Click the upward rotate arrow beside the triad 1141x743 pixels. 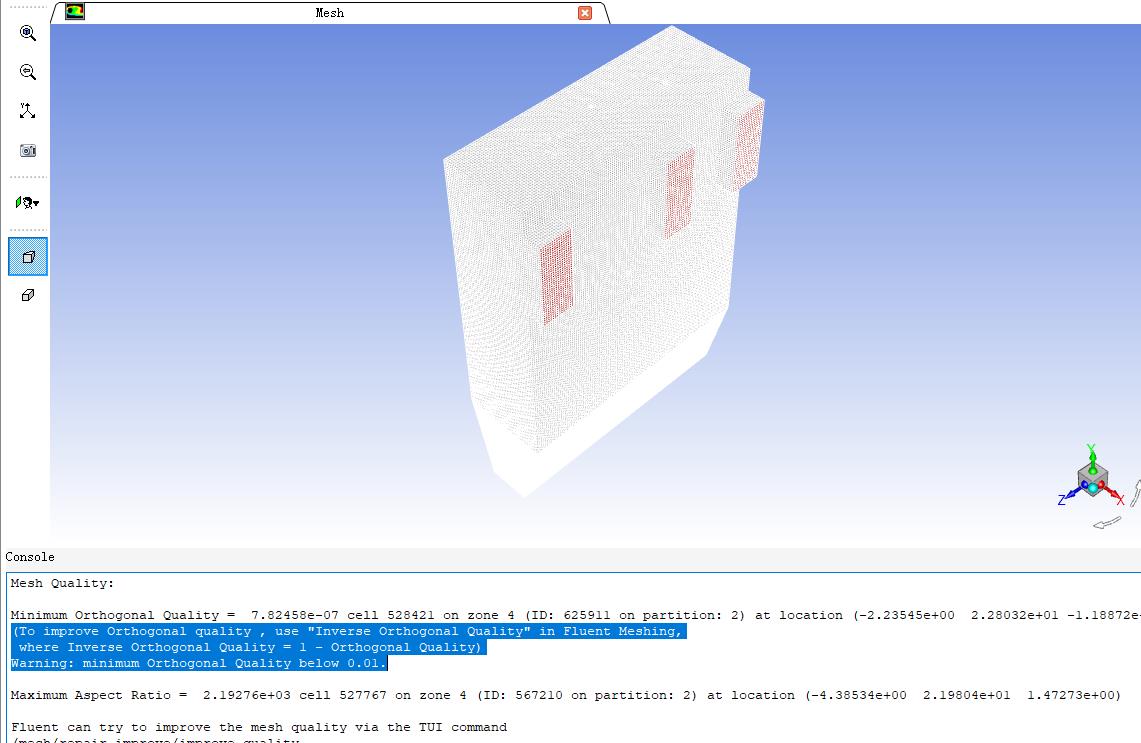click(x=1136, y=492)
